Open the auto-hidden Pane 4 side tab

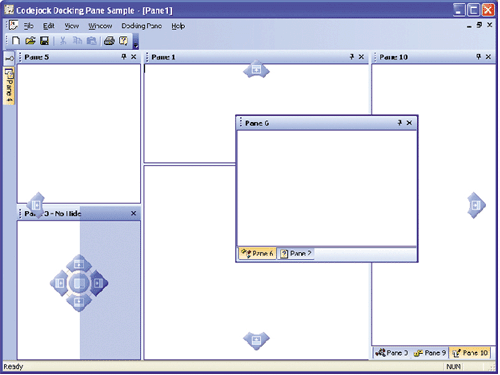(9, 86)
